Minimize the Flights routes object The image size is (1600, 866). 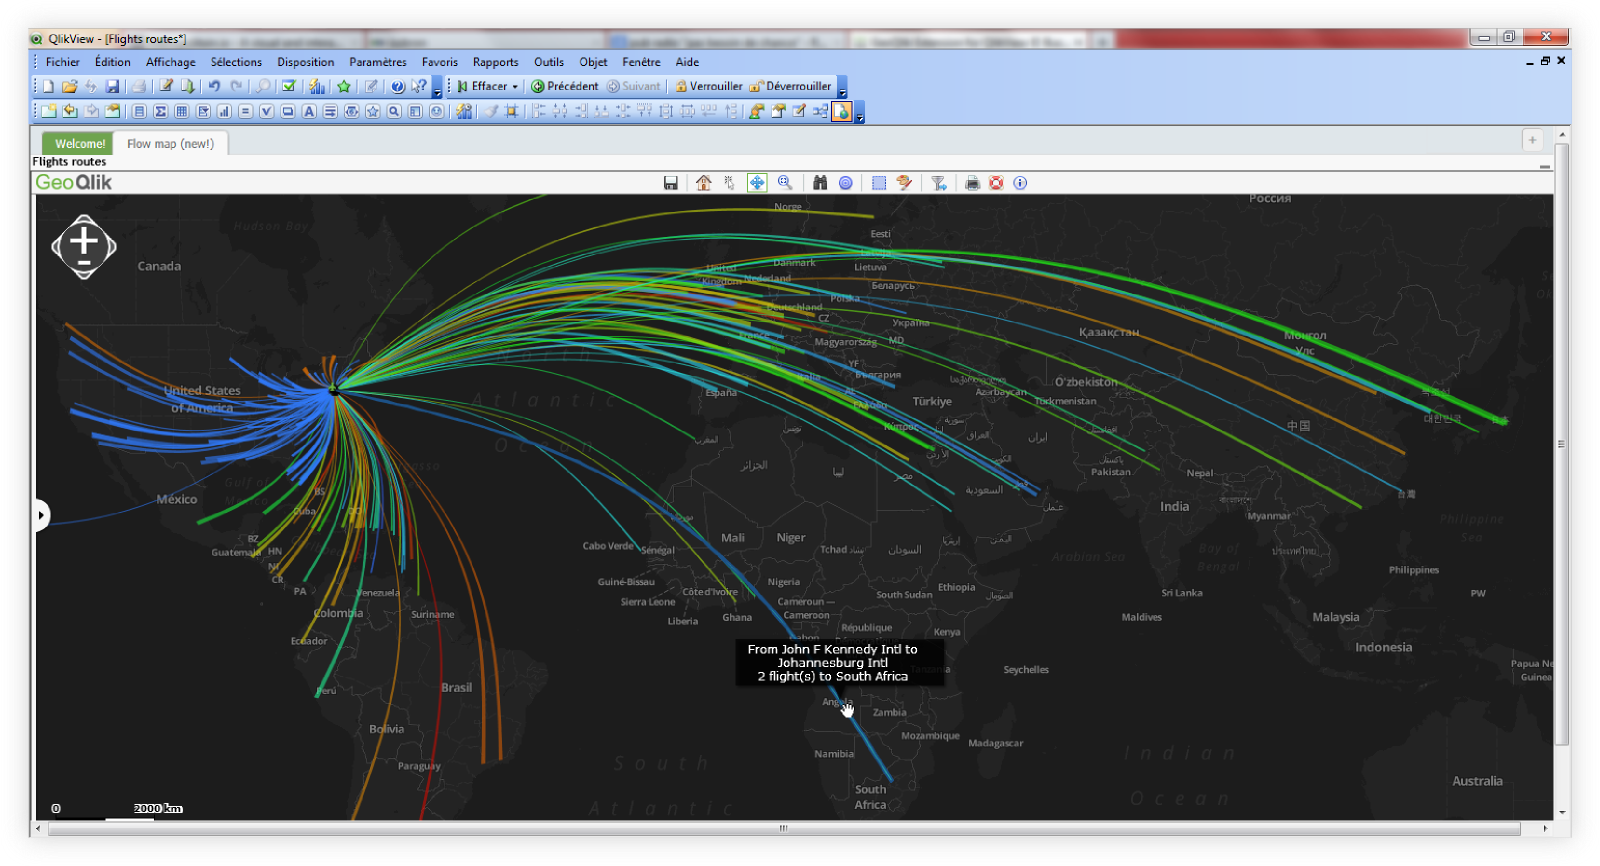click(1545, 166)
